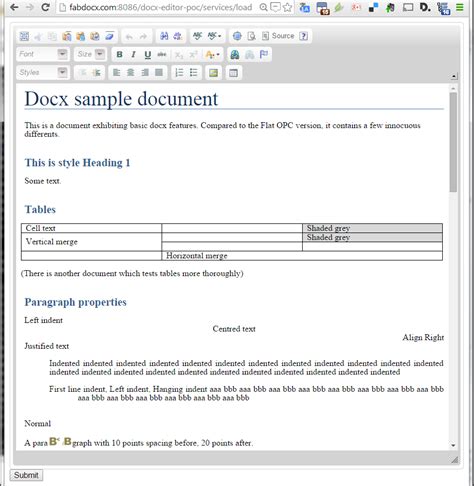The width and height of the screenshot is (474, 486).
Task: Click the 'Vertical merge' table cell
Action: click(x=91, y=242)
